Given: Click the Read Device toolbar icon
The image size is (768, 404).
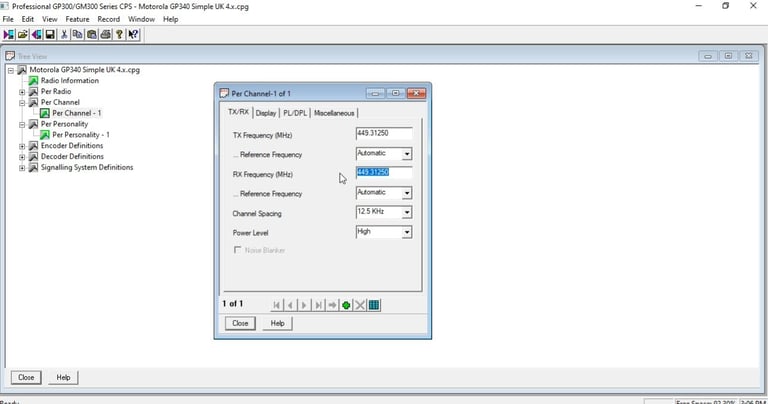Looking at the screenshot, I should click(9, 34).
